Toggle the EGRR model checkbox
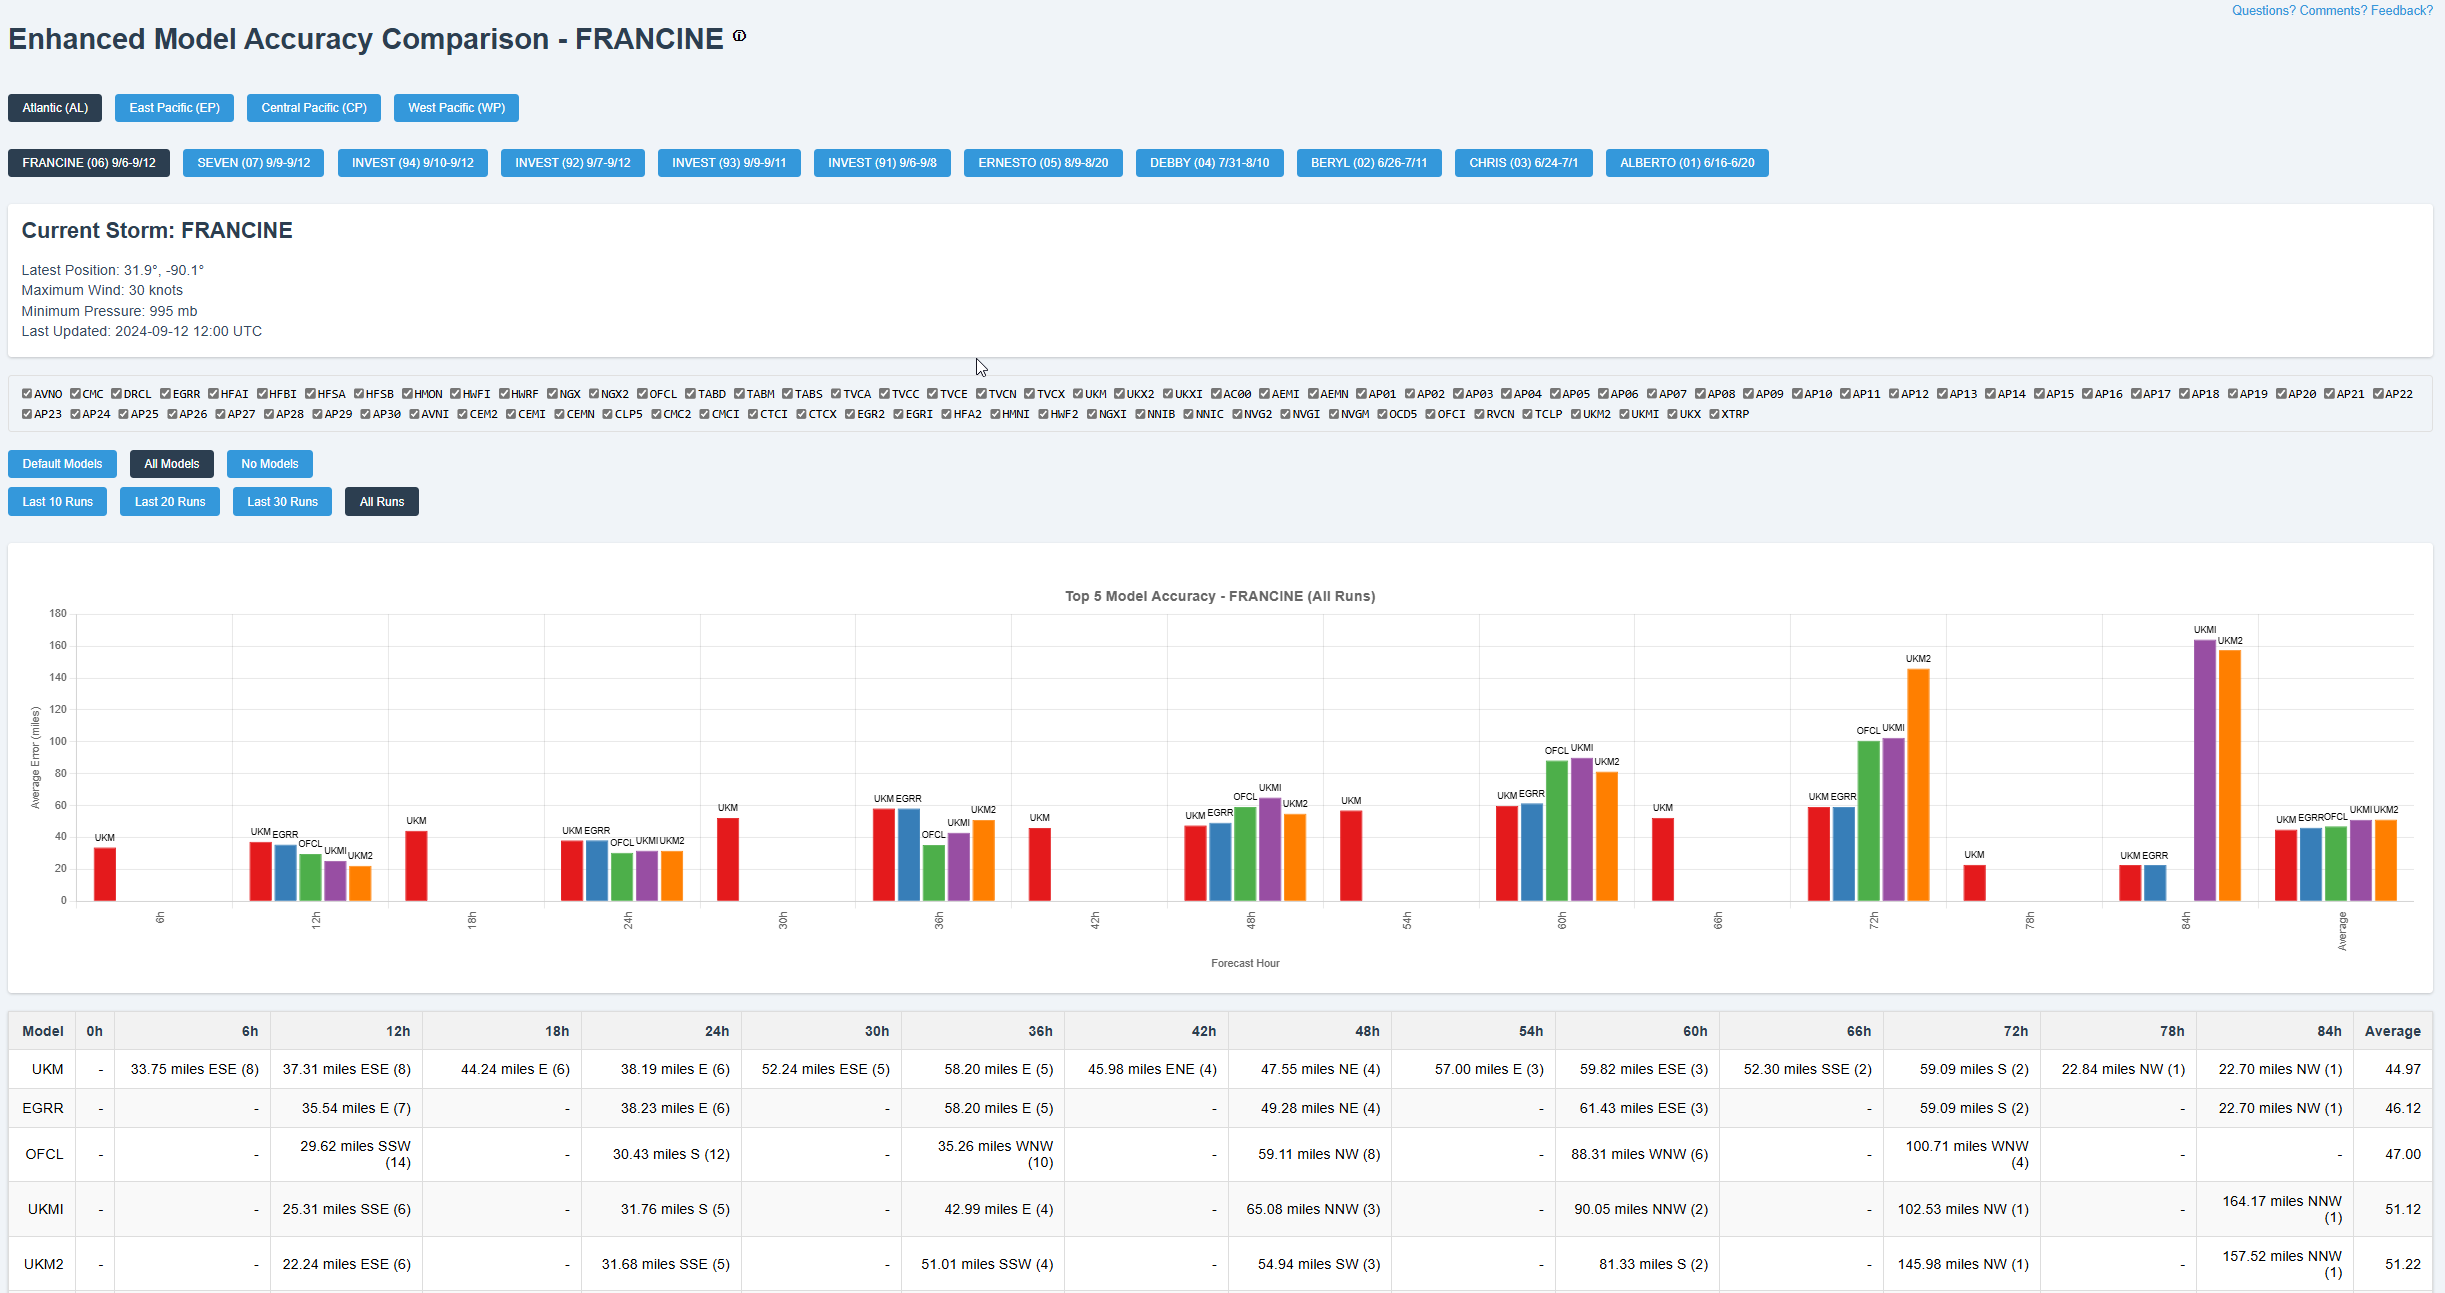 (165, 394)
